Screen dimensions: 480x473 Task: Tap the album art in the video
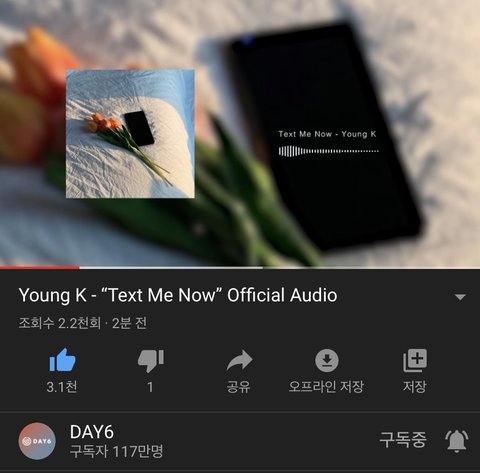click(x=130, y=134)
